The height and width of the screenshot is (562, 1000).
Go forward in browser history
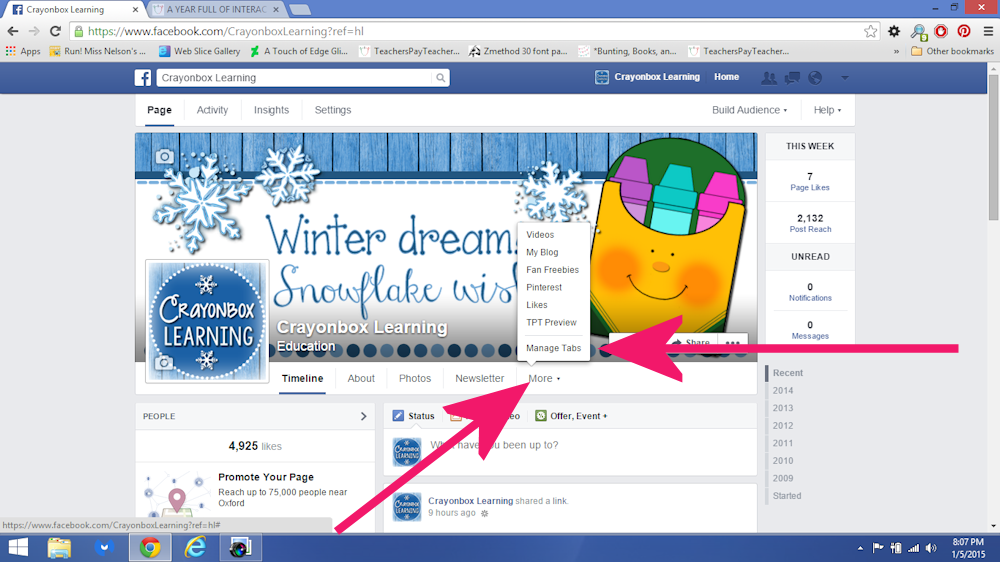tap(34, 31)
